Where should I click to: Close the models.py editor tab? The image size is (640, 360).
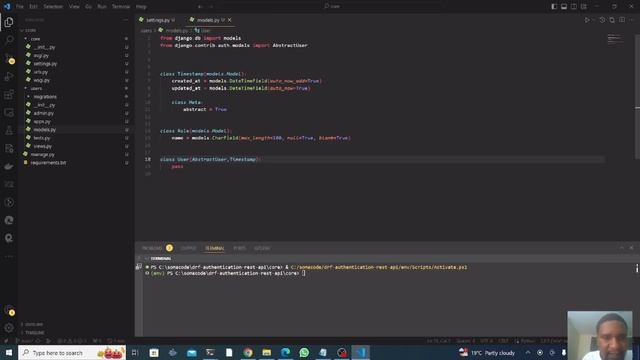point(230,20)
